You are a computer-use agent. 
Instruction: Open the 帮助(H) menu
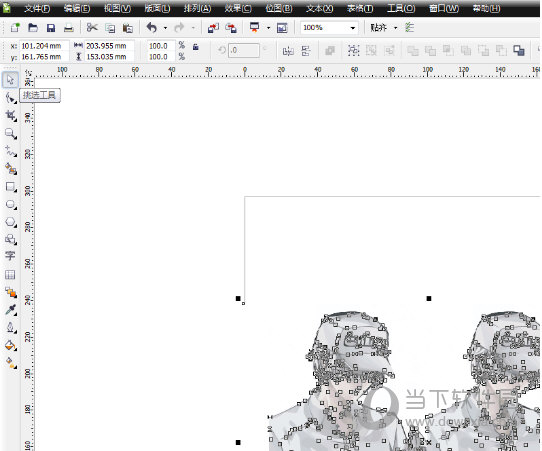[486, 8]
